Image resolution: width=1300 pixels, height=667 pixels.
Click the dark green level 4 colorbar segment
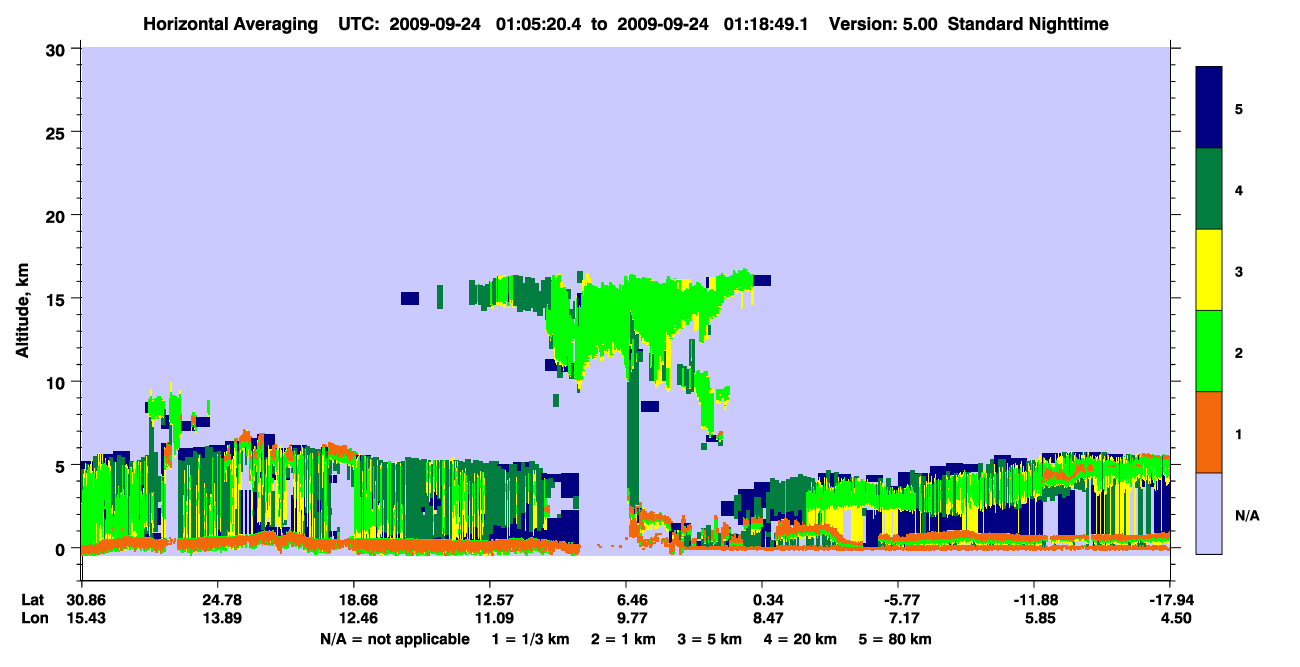(x=1209, y=189)
